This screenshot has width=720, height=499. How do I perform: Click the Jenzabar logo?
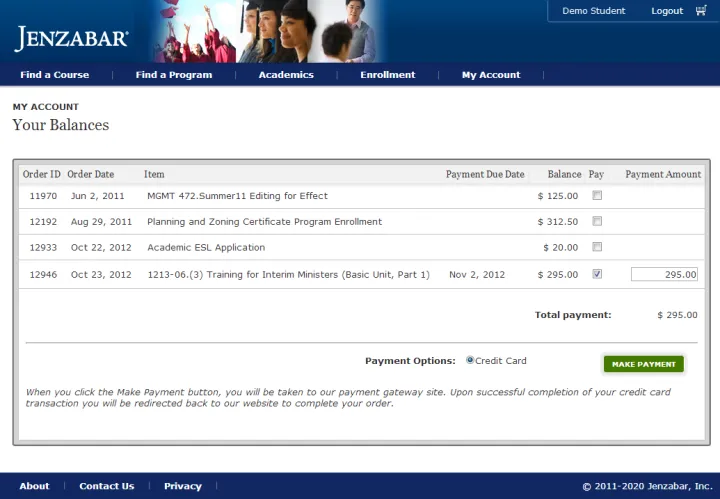click(x=72, y=39)
